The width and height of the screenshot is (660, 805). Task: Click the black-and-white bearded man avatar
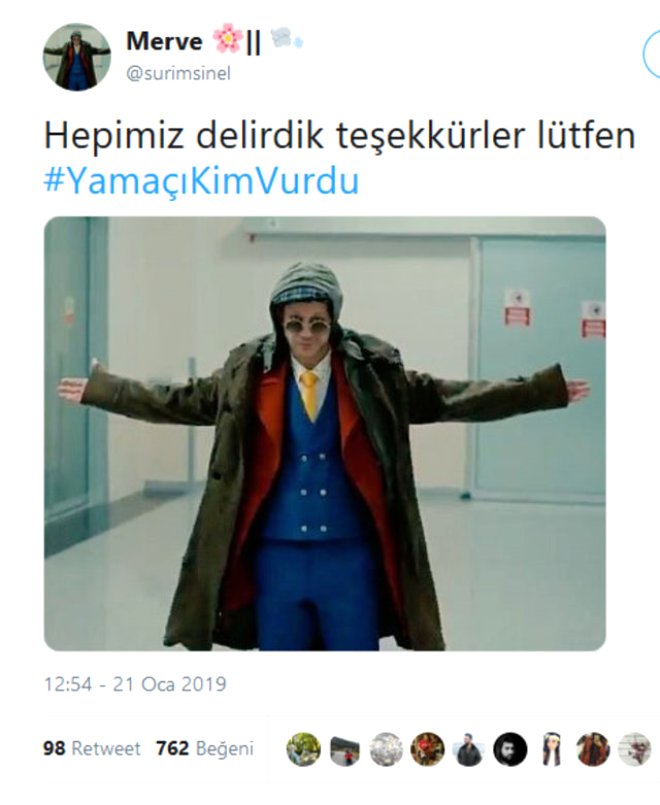[510, 750]
